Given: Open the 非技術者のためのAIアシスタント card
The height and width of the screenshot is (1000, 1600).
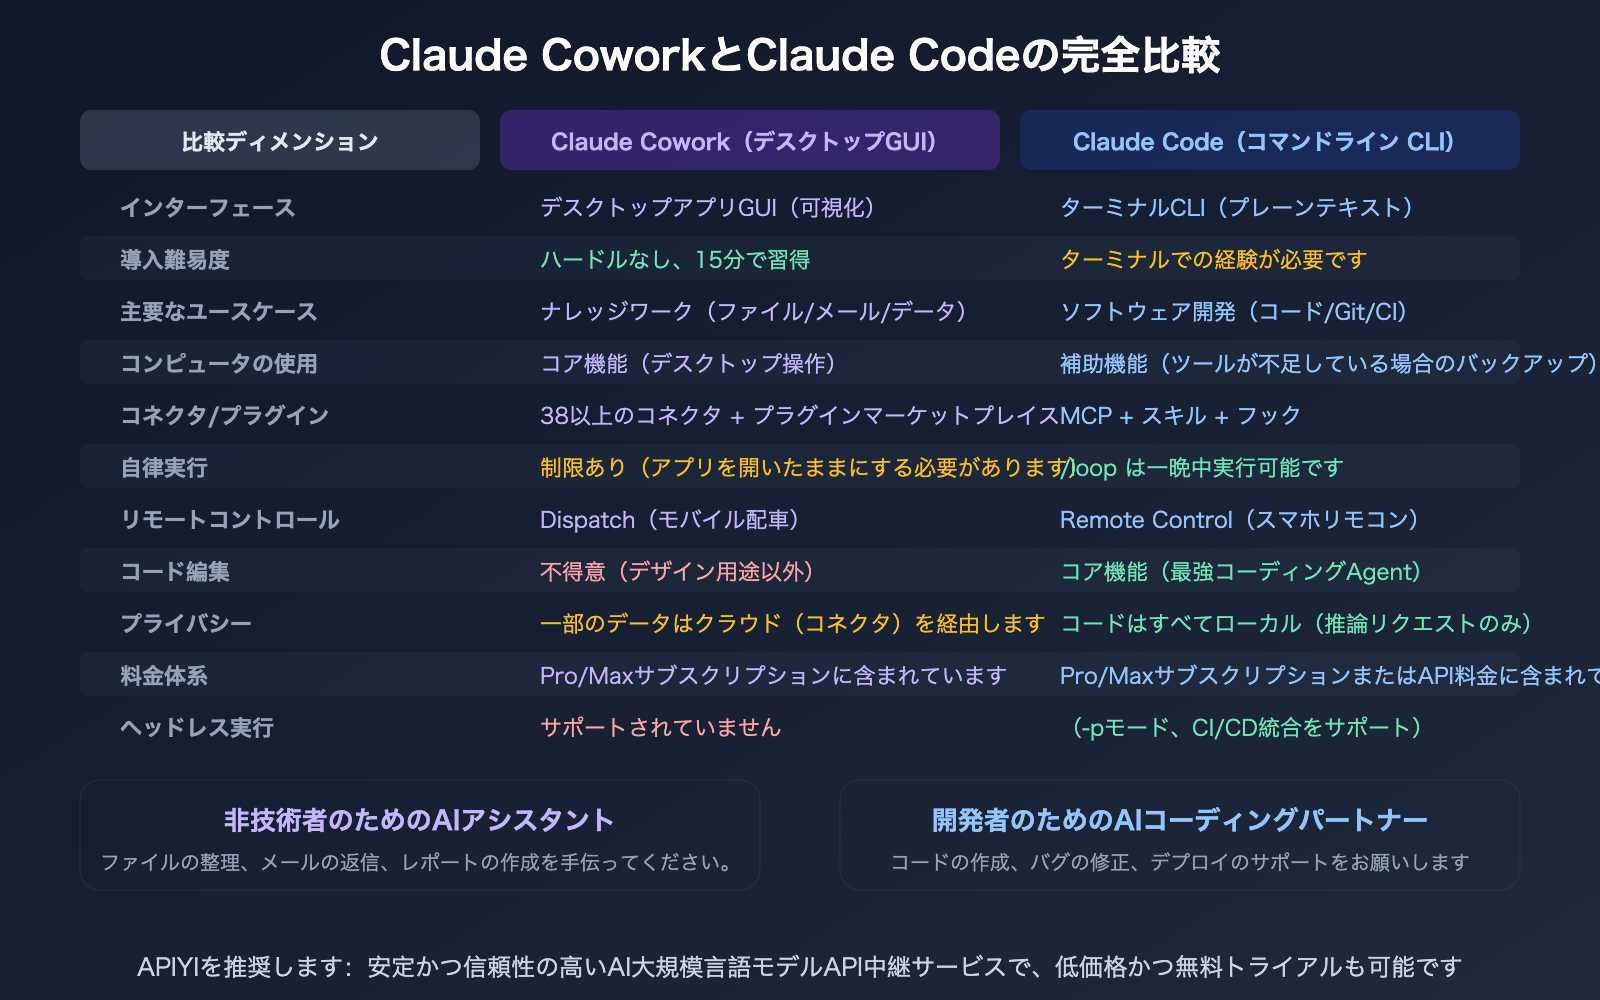Looking at the screenshot, I should click(x=419, y=835).
